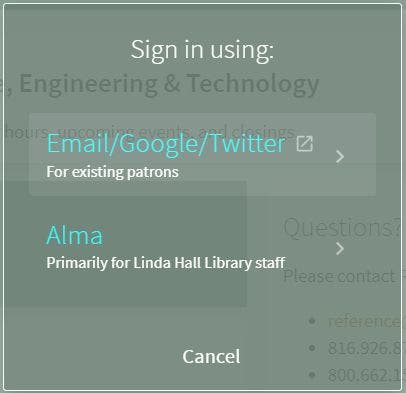
Task: Click the dimmed "Questions?" heading behind the dialog
Action: (x=342, y=228)
